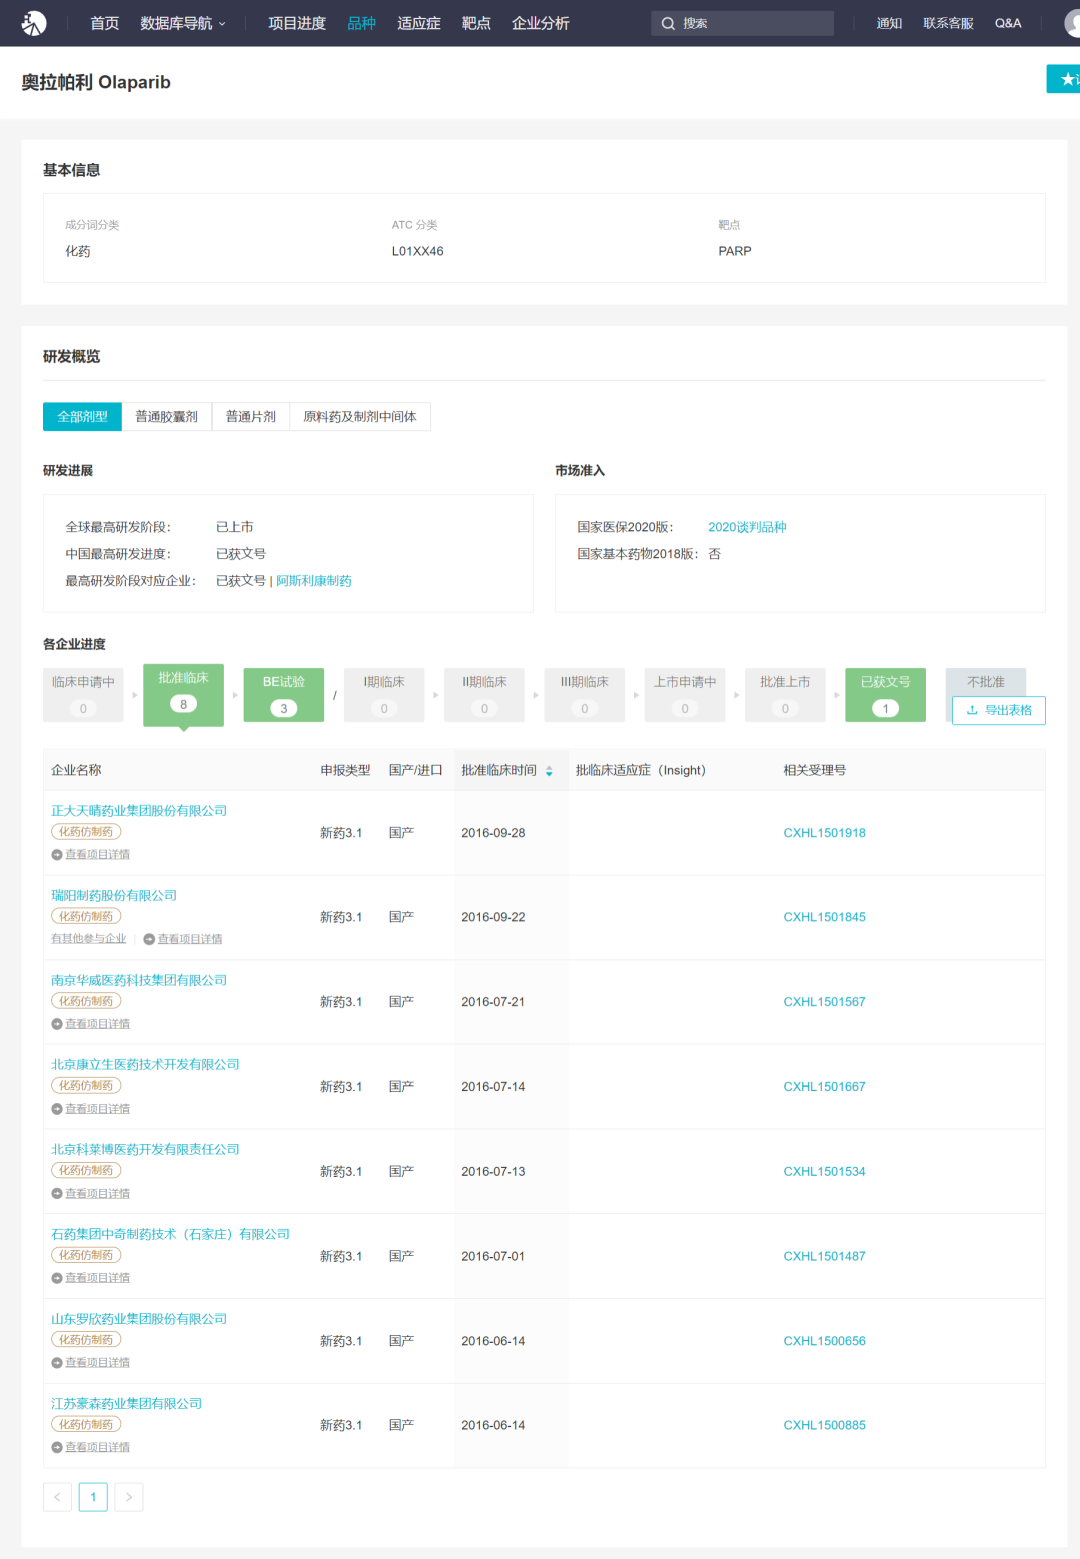Select the 批准临床 stage with 8 entries
Screen dimensions: 1080x1559
coord(183,695)
